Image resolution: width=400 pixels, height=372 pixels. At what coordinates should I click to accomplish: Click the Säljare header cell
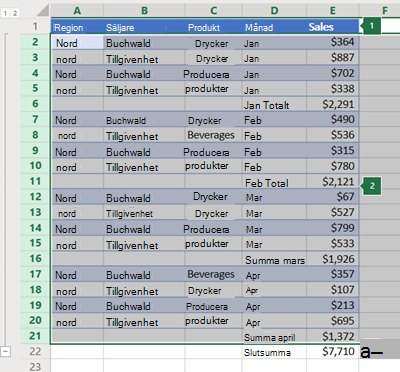click(x=144, y=27)
